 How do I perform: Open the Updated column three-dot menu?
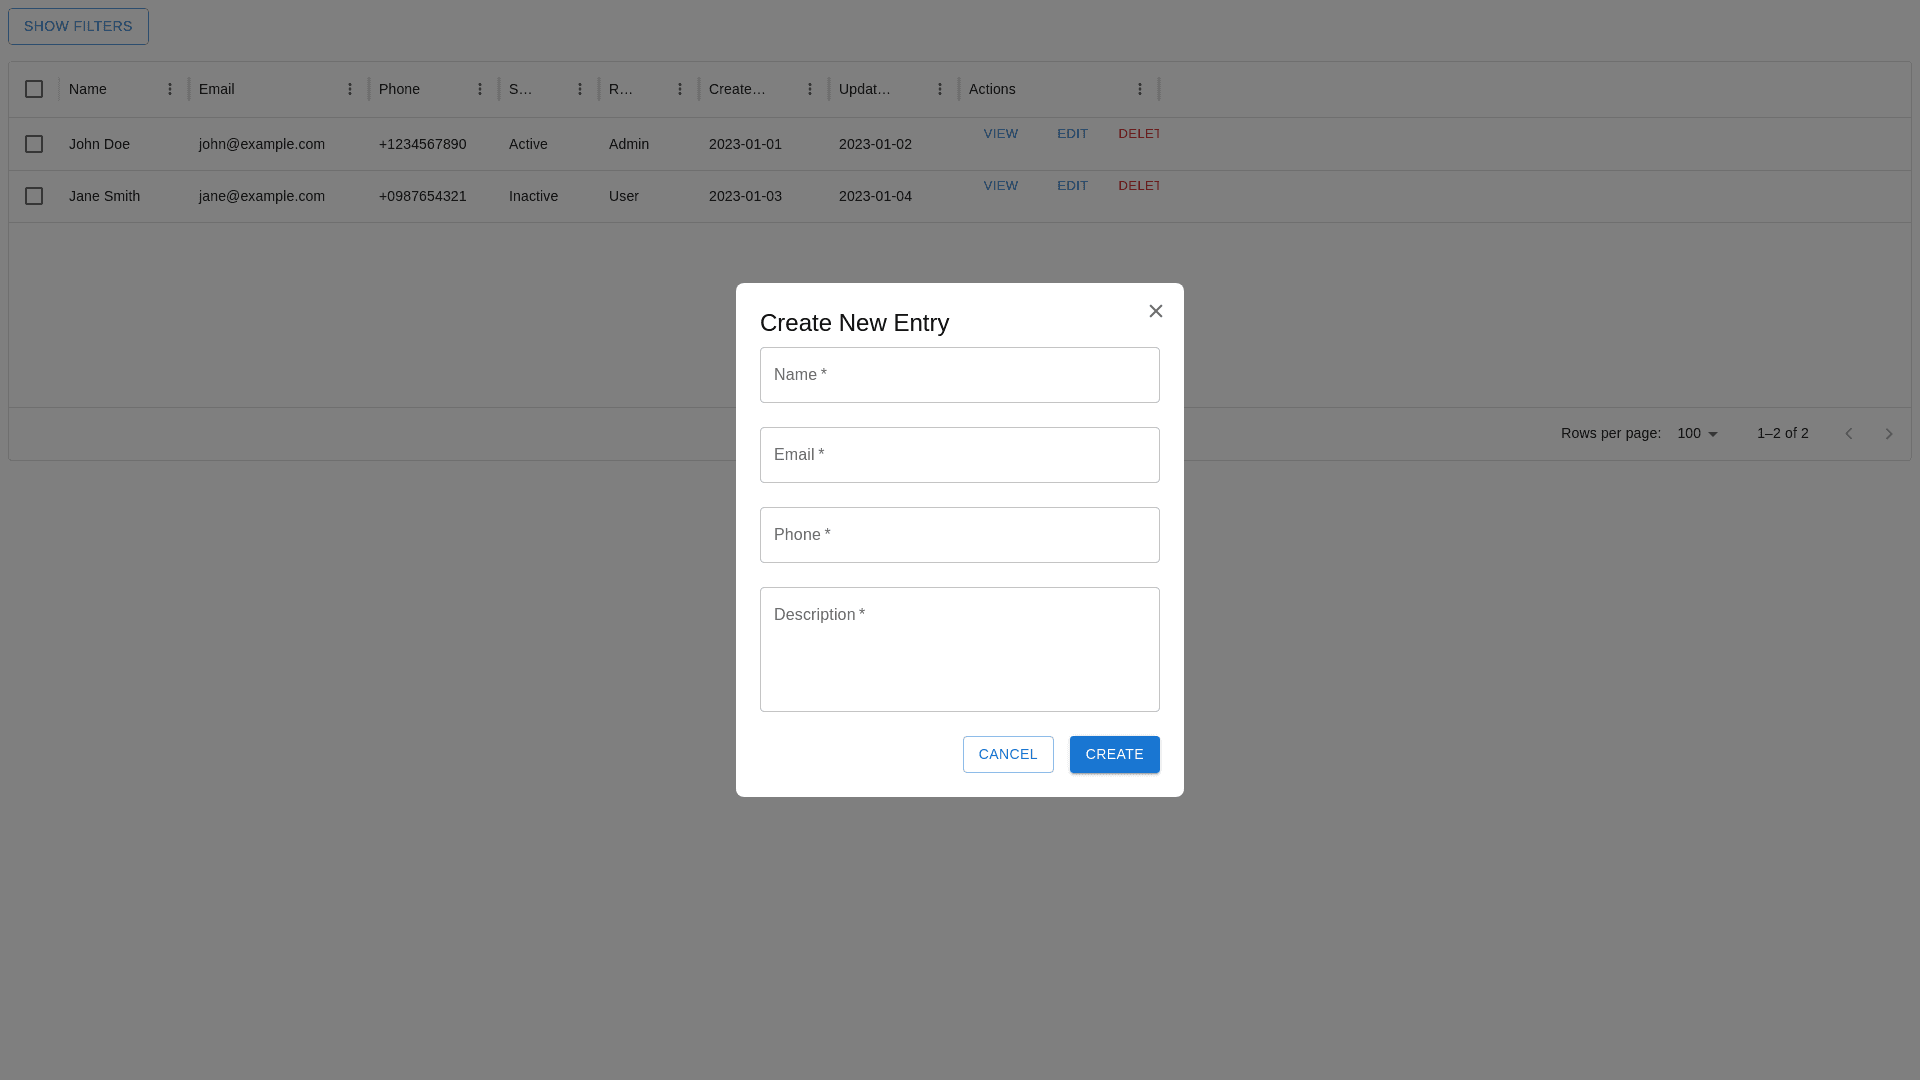tap(940, 89)
